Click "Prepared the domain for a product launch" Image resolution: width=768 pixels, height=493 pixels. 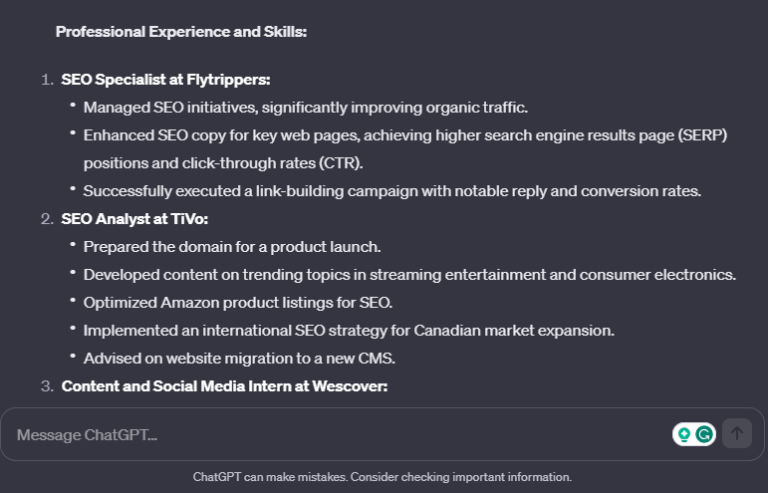coord(232,246)
